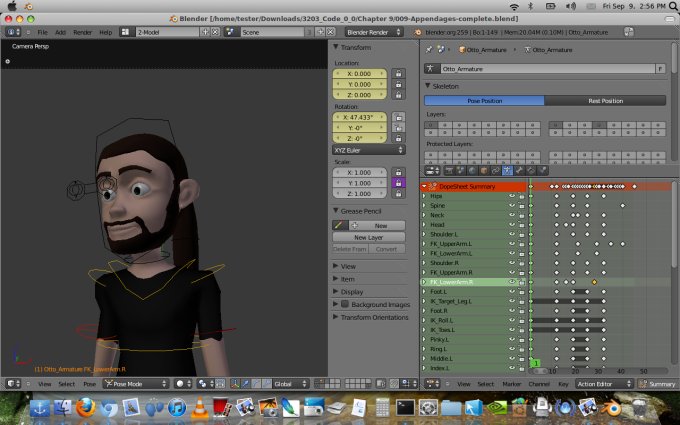Click Grease Pencil New button
This screenshot has width=680, height=425.
click(x=376, y=226)
